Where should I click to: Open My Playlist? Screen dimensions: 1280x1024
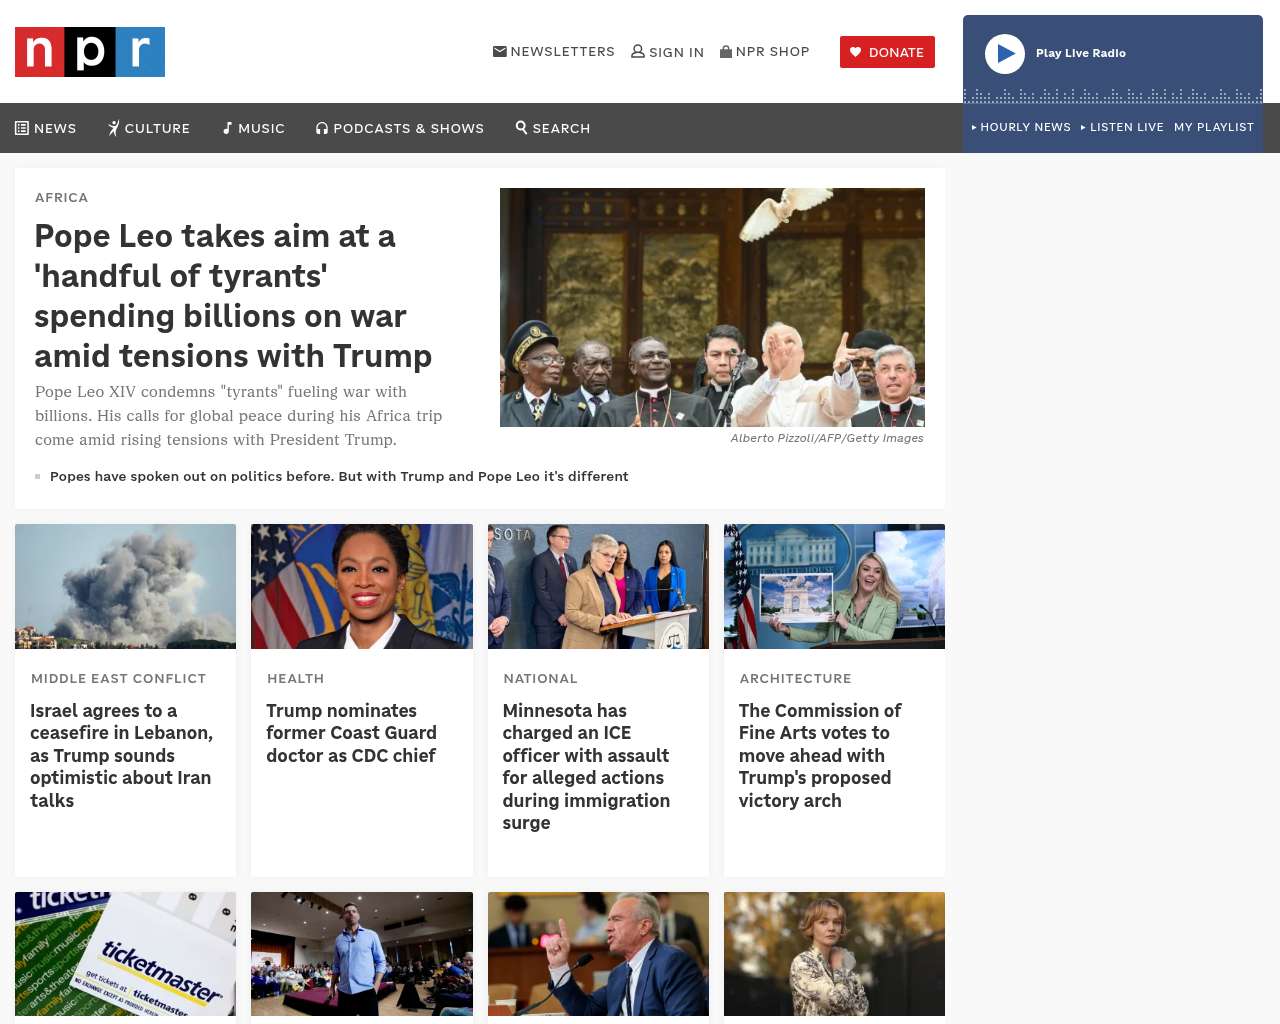pos(1214,127)
